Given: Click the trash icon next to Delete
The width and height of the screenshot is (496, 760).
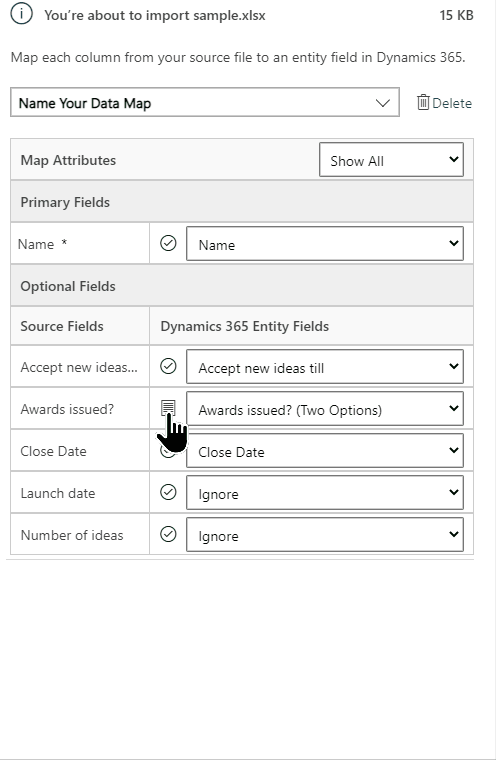Looking at the screenshot, I should [x=423, y=102].
